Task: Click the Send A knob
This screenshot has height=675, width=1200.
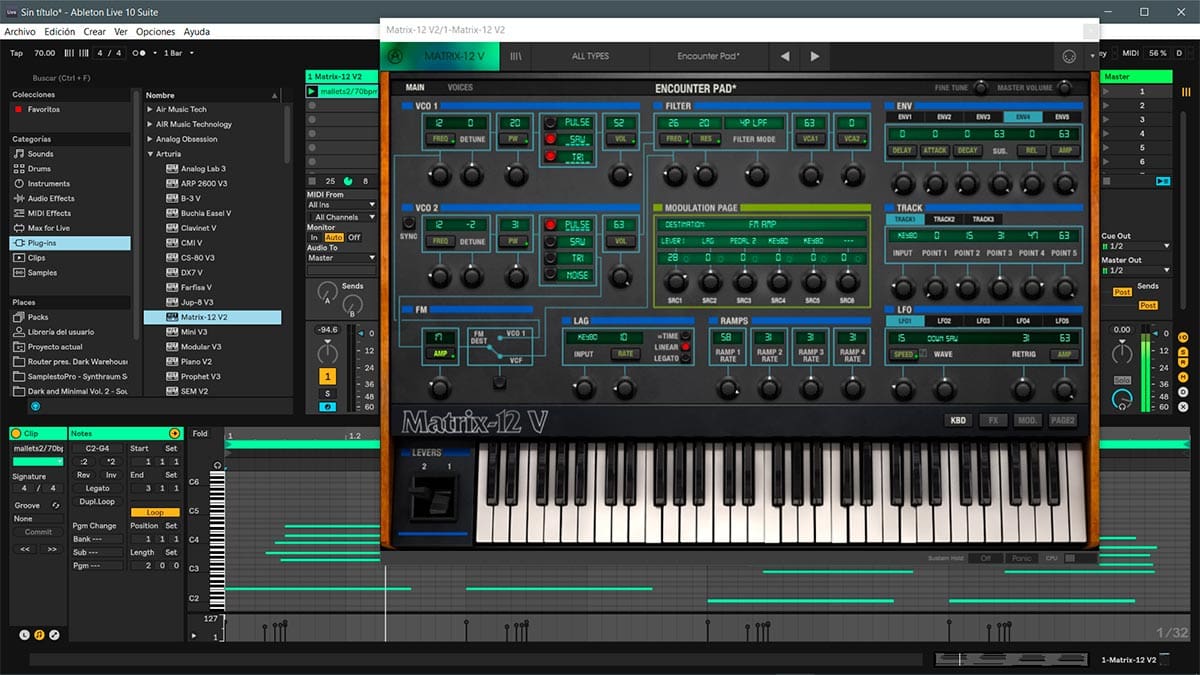Action: [327, 294]
